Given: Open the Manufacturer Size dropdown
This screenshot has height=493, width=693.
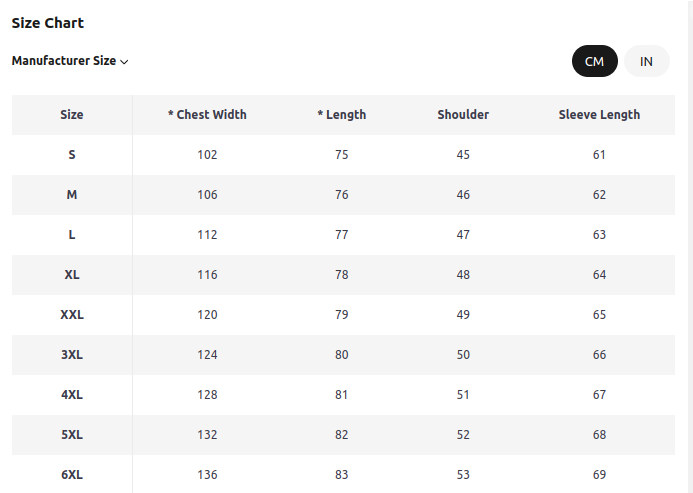Looking at the screenshot, I should 70,61.
